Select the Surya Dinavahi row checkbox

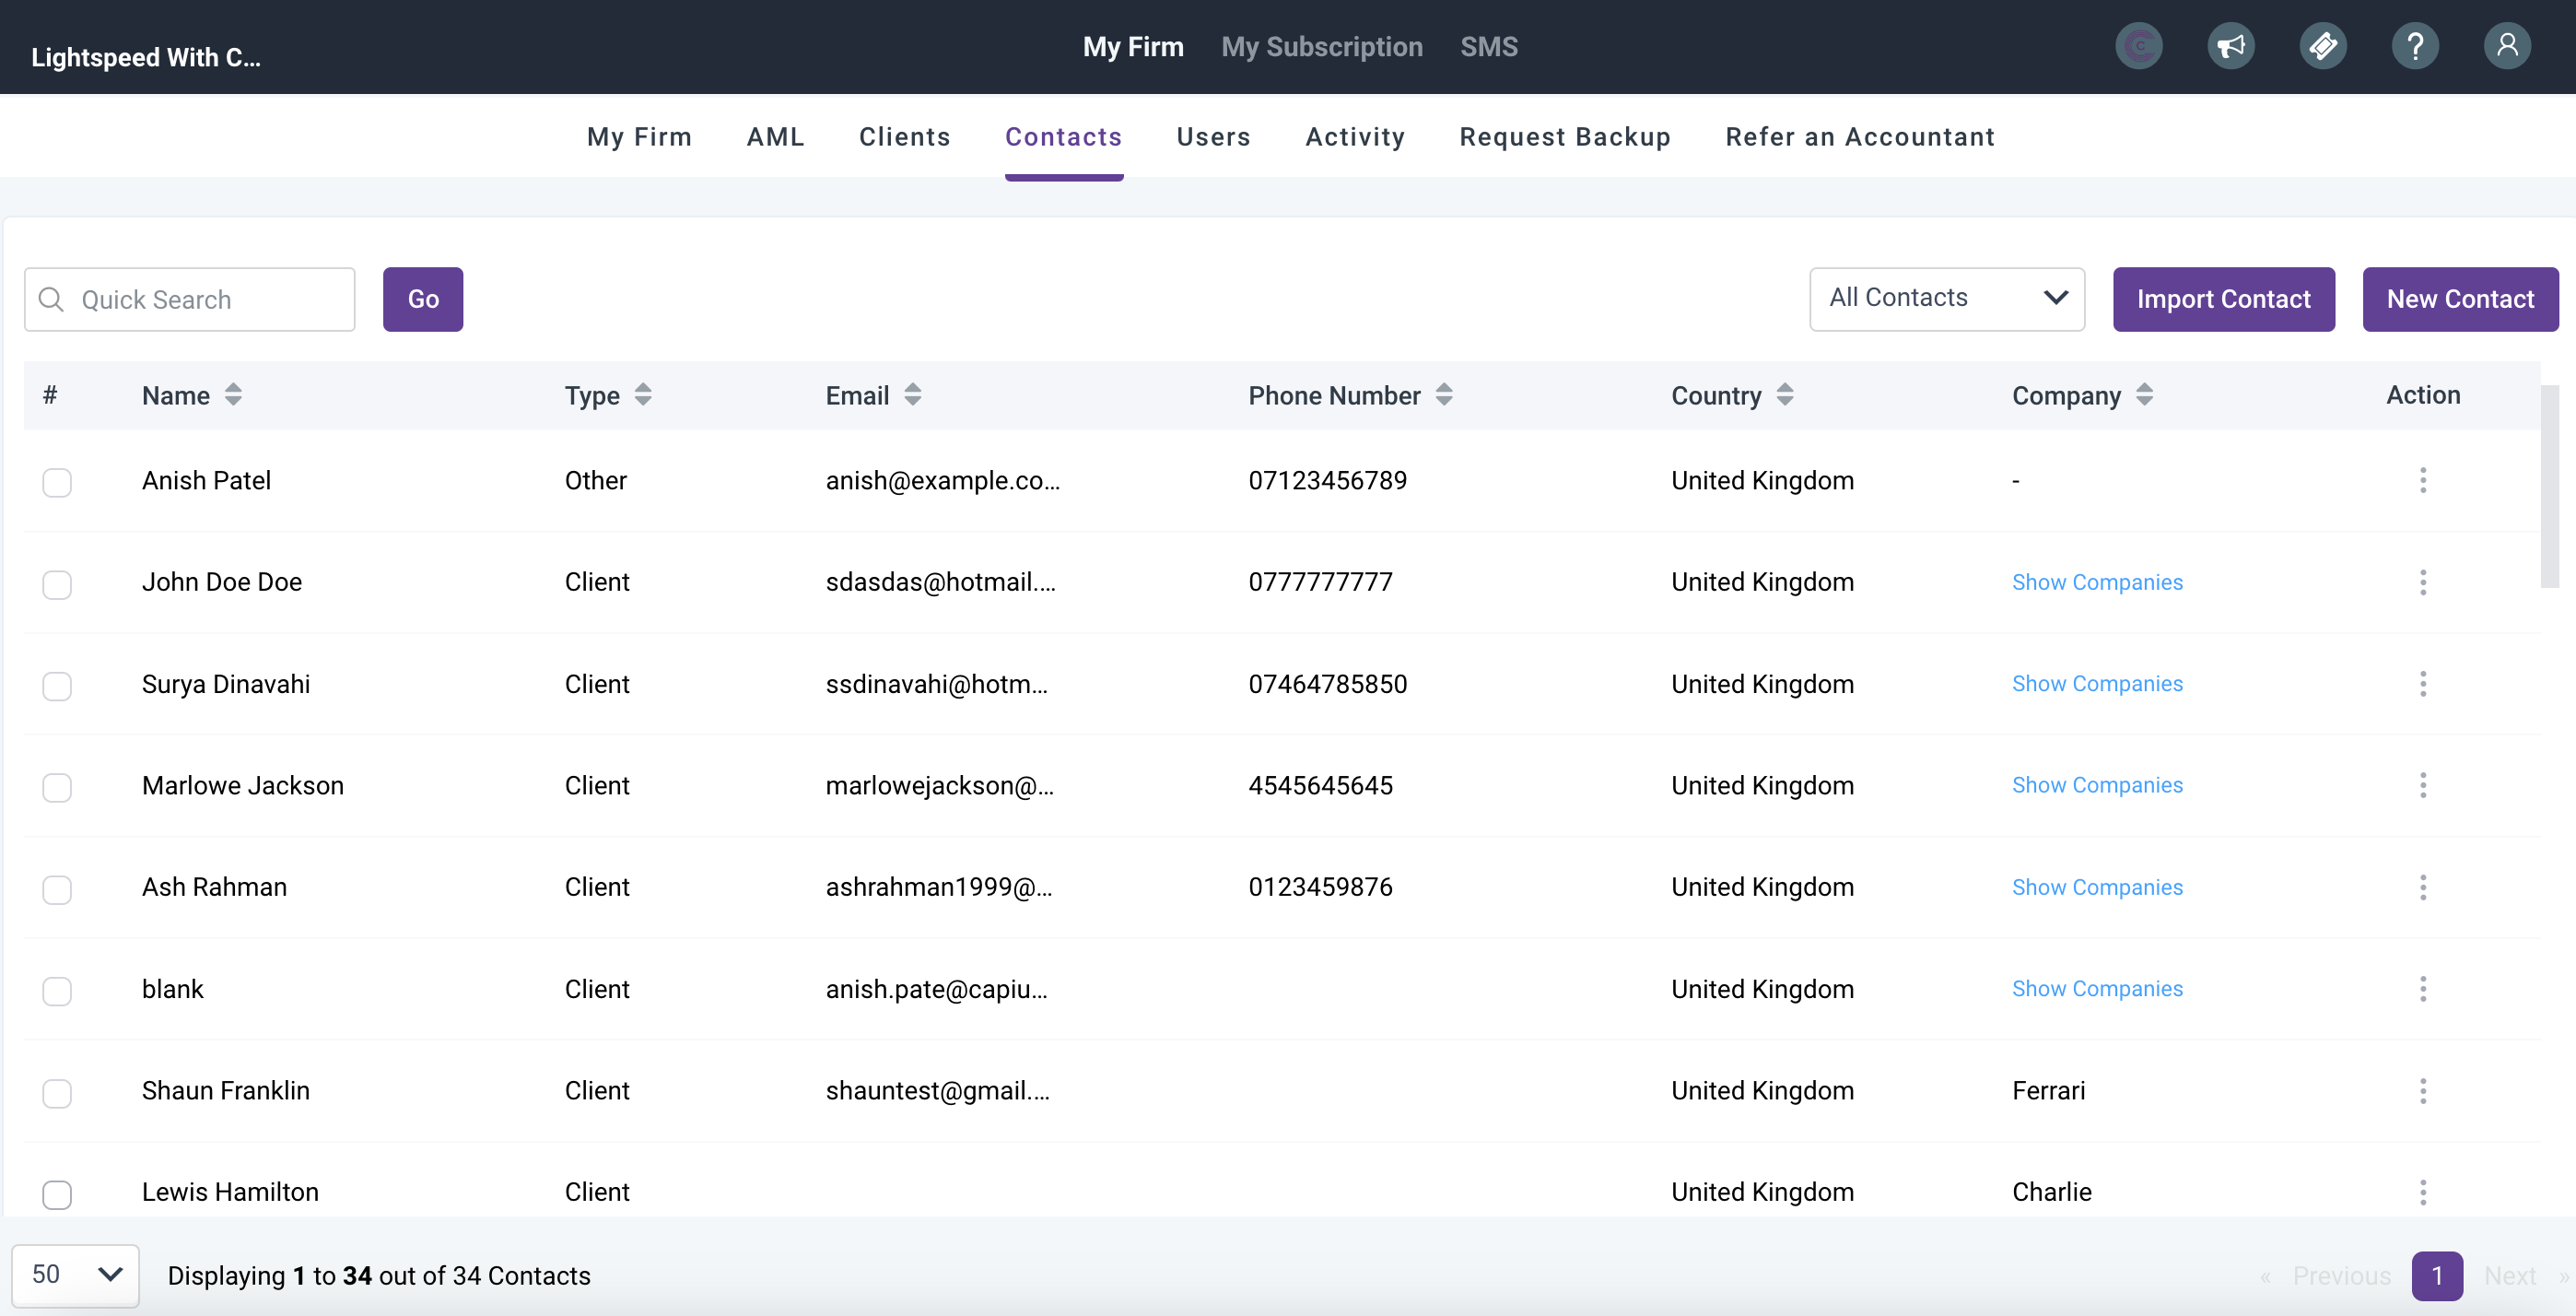pyautogui.click(x=57, y=686)
